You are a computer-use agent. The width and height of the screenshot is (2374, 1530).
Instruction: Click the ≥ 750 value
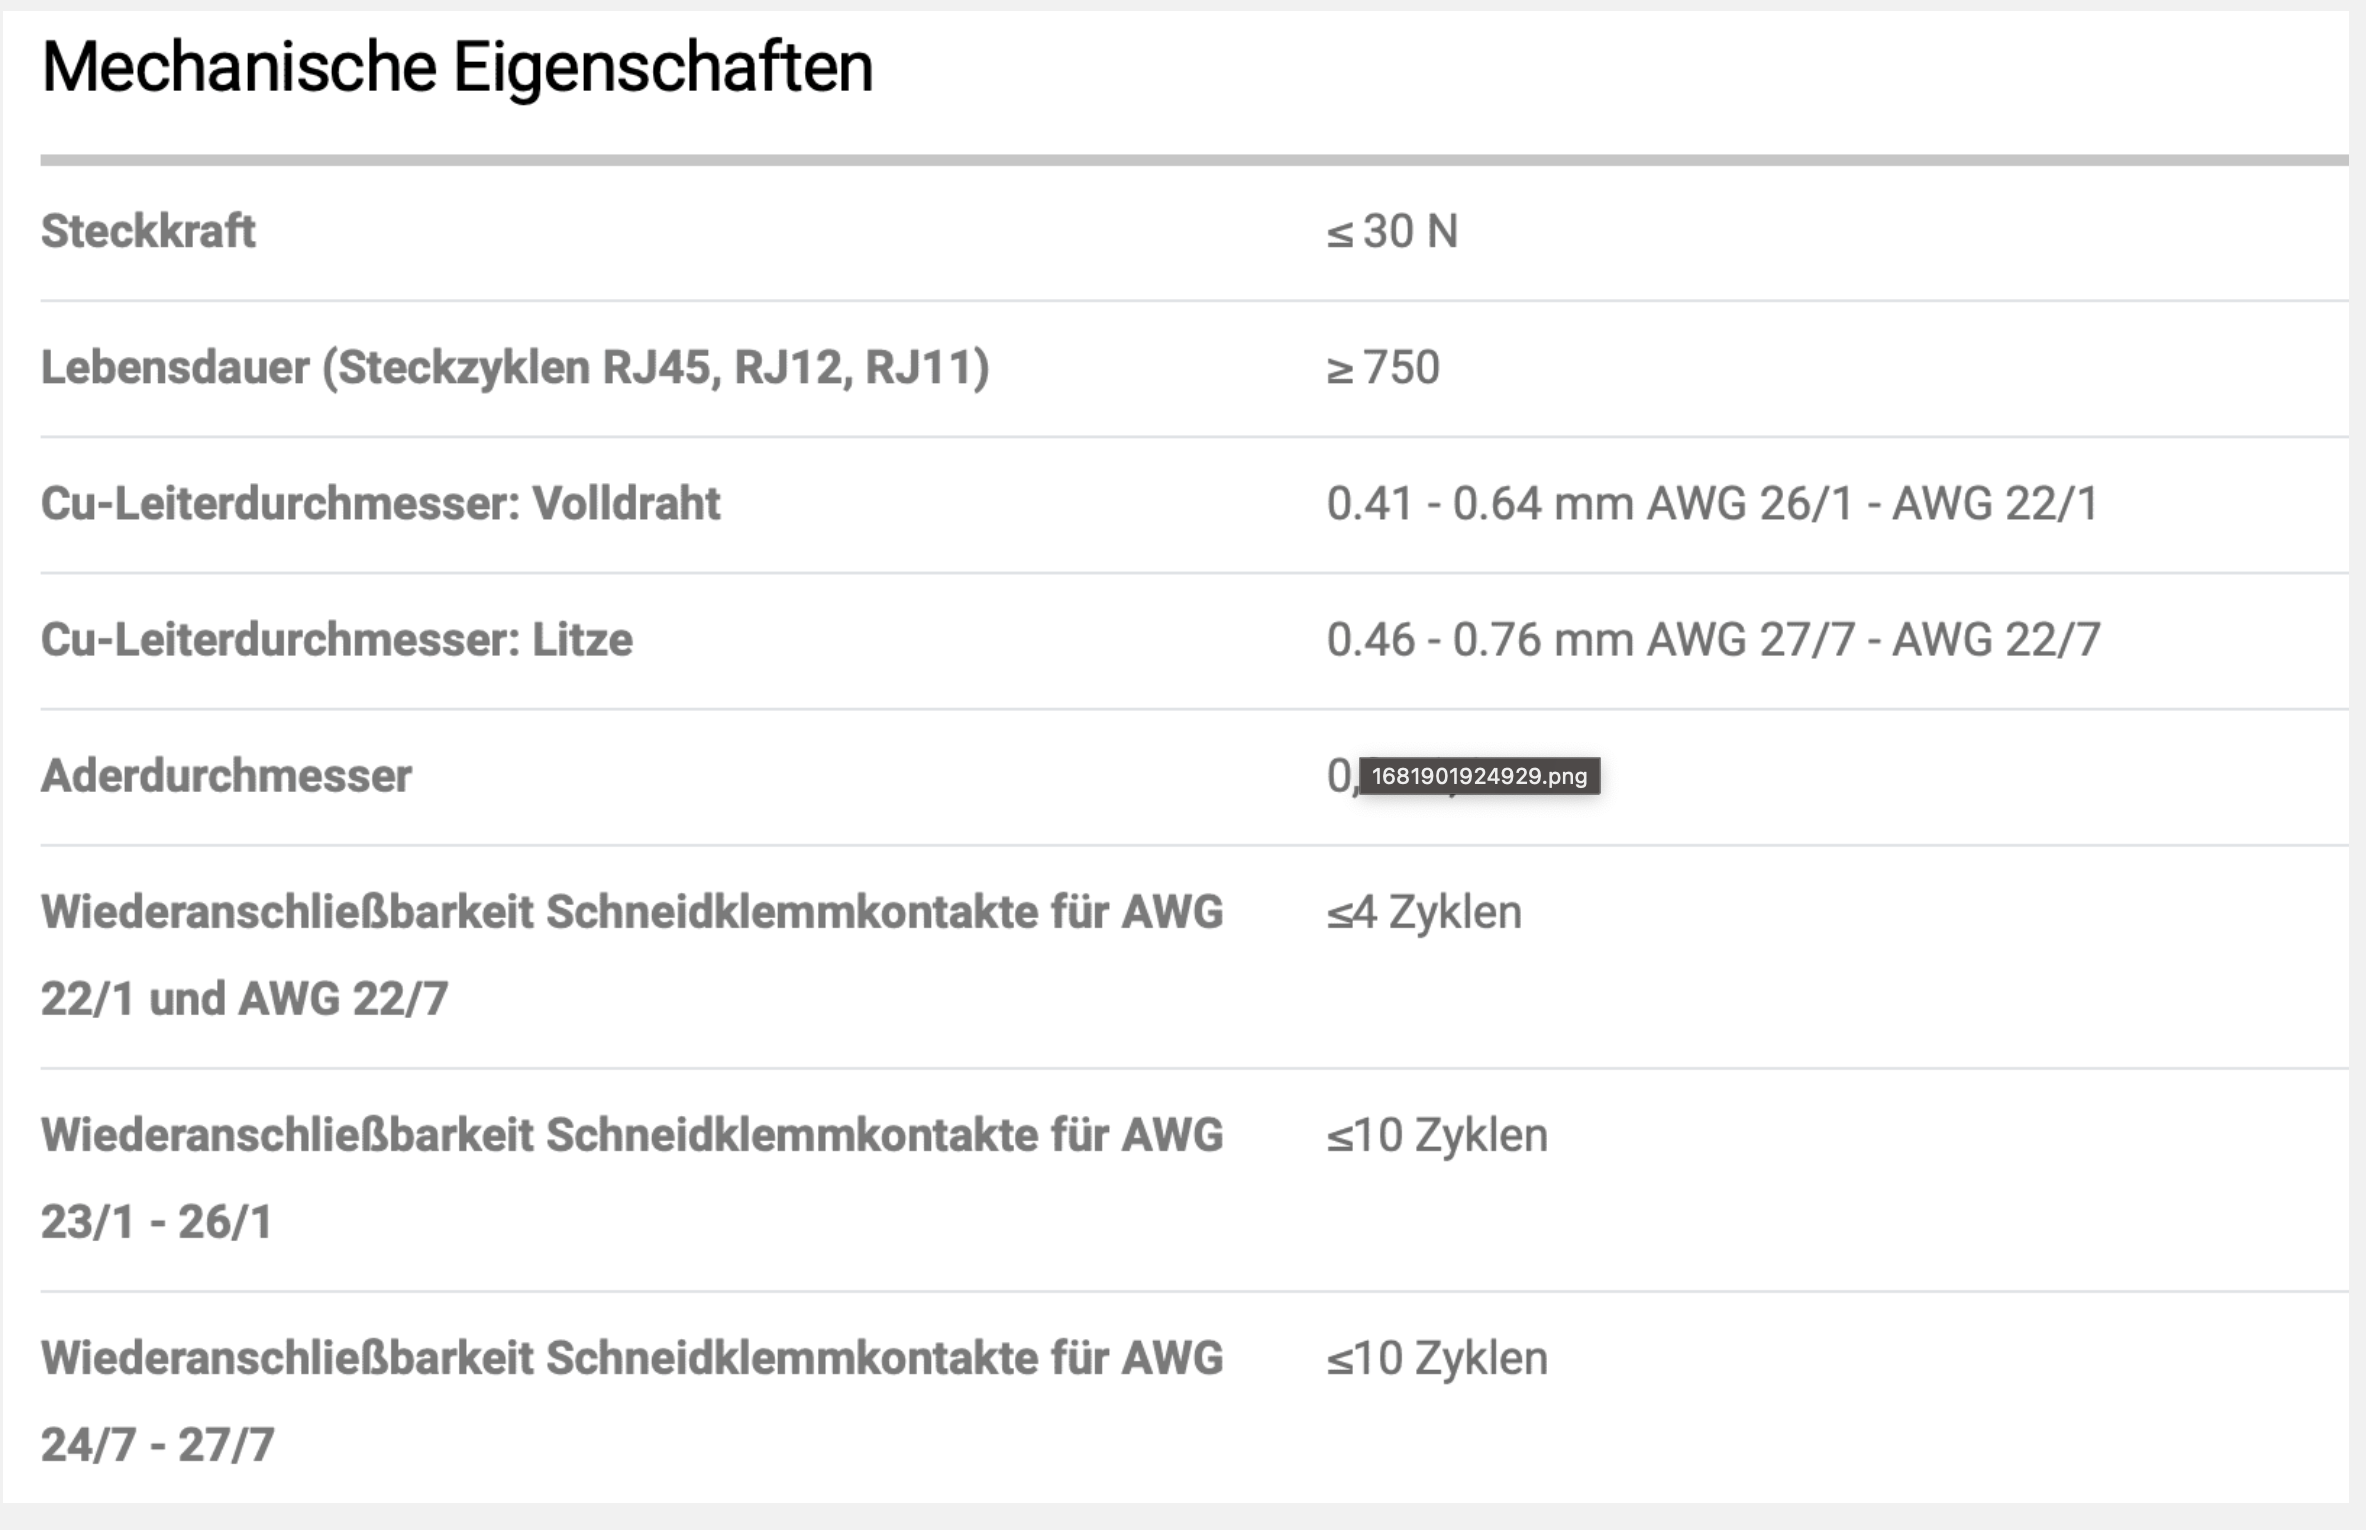tap(1383, 368)
